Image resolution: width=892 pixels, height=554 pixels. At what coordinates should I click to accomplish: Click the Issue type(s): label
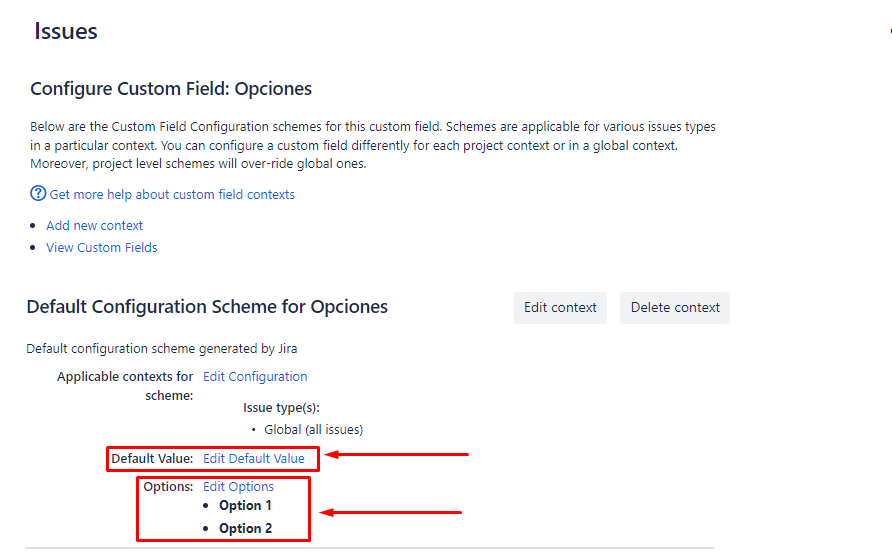click(281, 408)
